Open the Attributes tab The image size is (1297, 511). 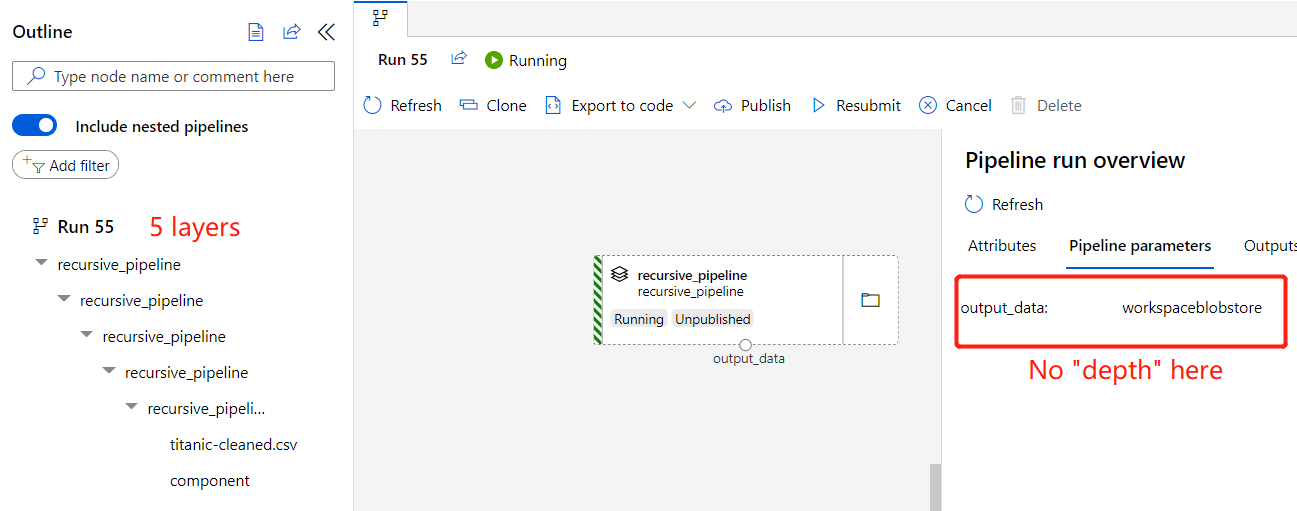pyautogui.click(x=1002, y=245)
